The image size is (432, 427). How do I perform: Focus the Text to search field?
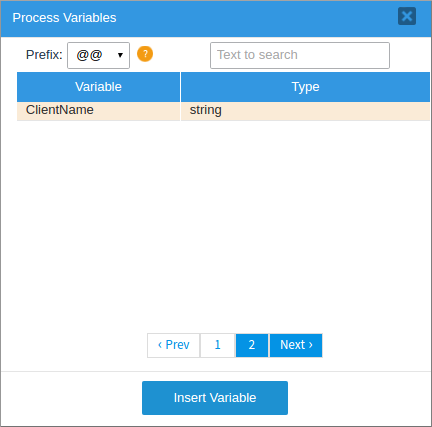(x=300, y=55)
